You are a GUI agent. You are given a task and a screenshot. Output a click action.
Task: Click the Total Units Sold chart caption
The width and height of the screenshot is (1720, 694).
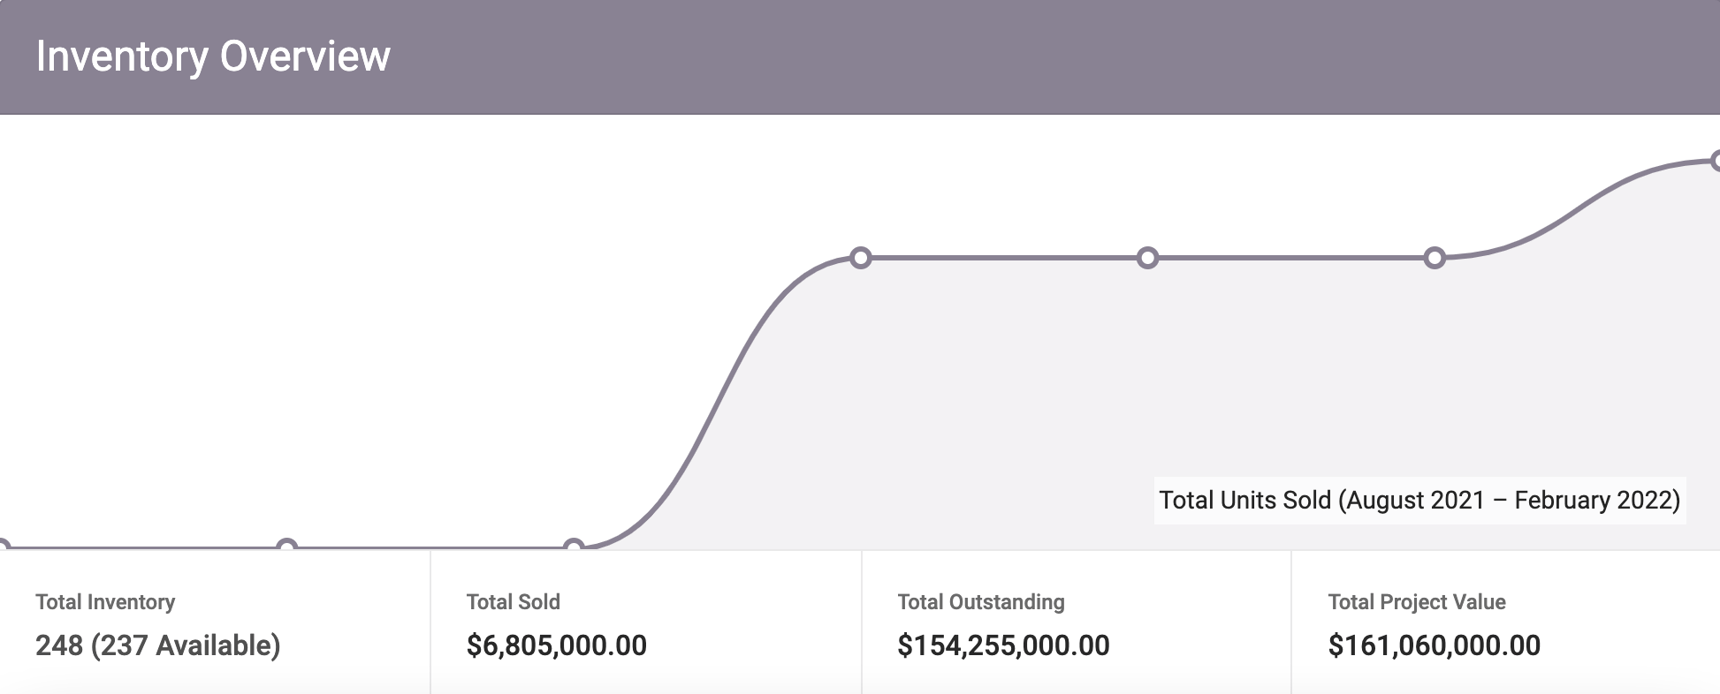coord(1419,500)
